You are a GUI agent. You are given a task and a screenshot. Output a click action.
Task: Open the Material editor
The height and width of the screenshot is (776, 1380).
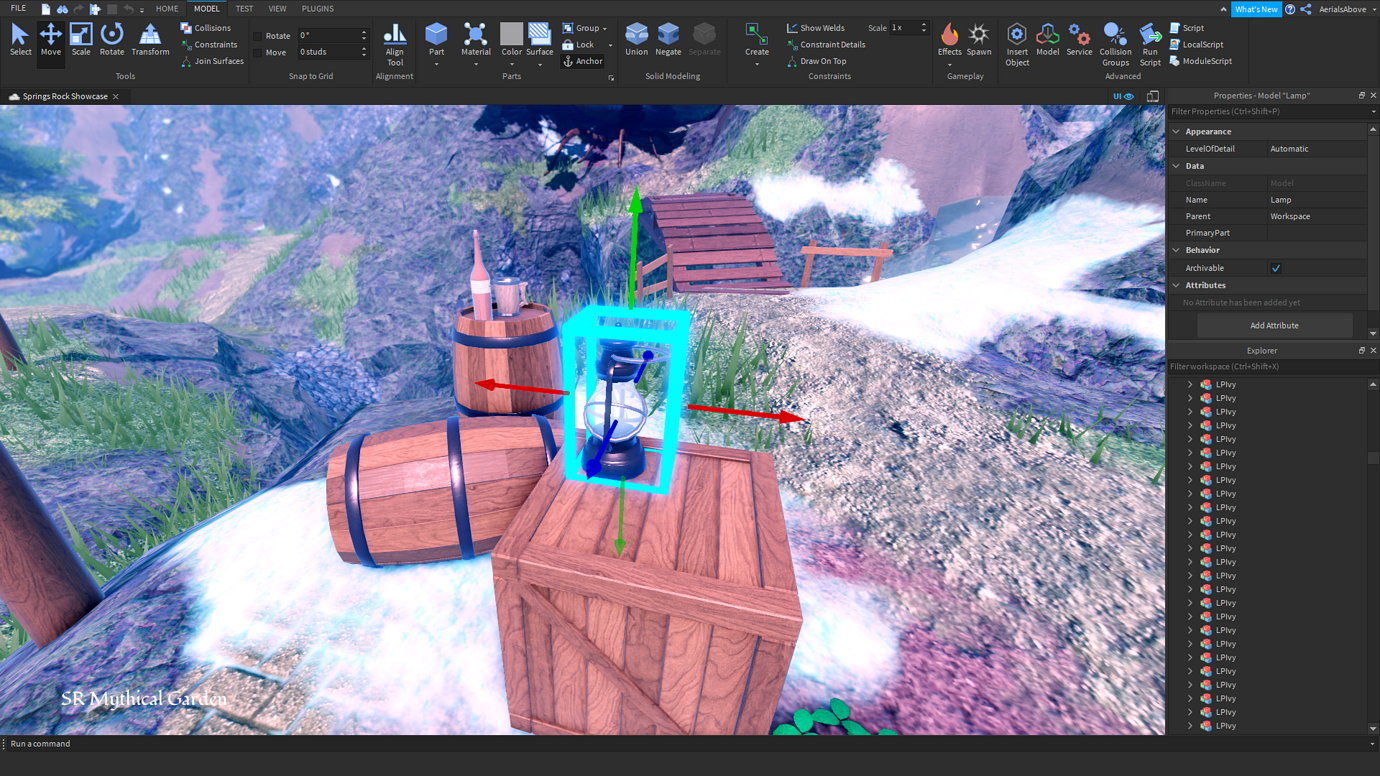(475, 41)
